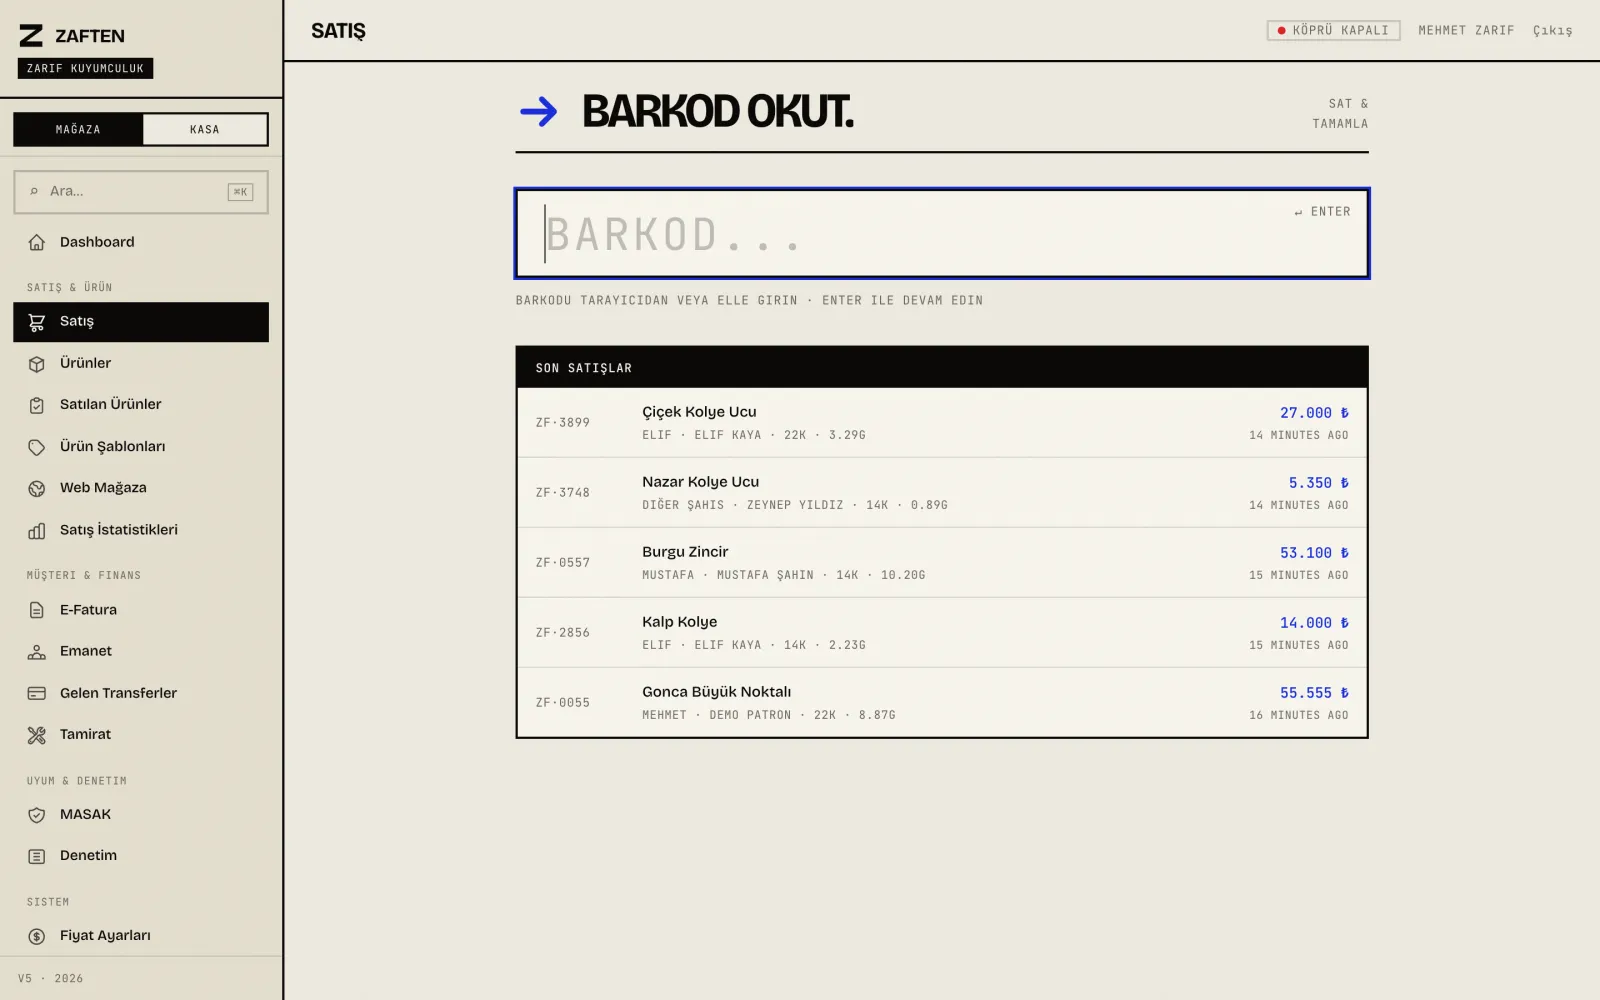Click the ENTER hint in barcode box
The height and width of the screenshot is (1000, 1600).
pyautogui.click(x=1322, y=212)
